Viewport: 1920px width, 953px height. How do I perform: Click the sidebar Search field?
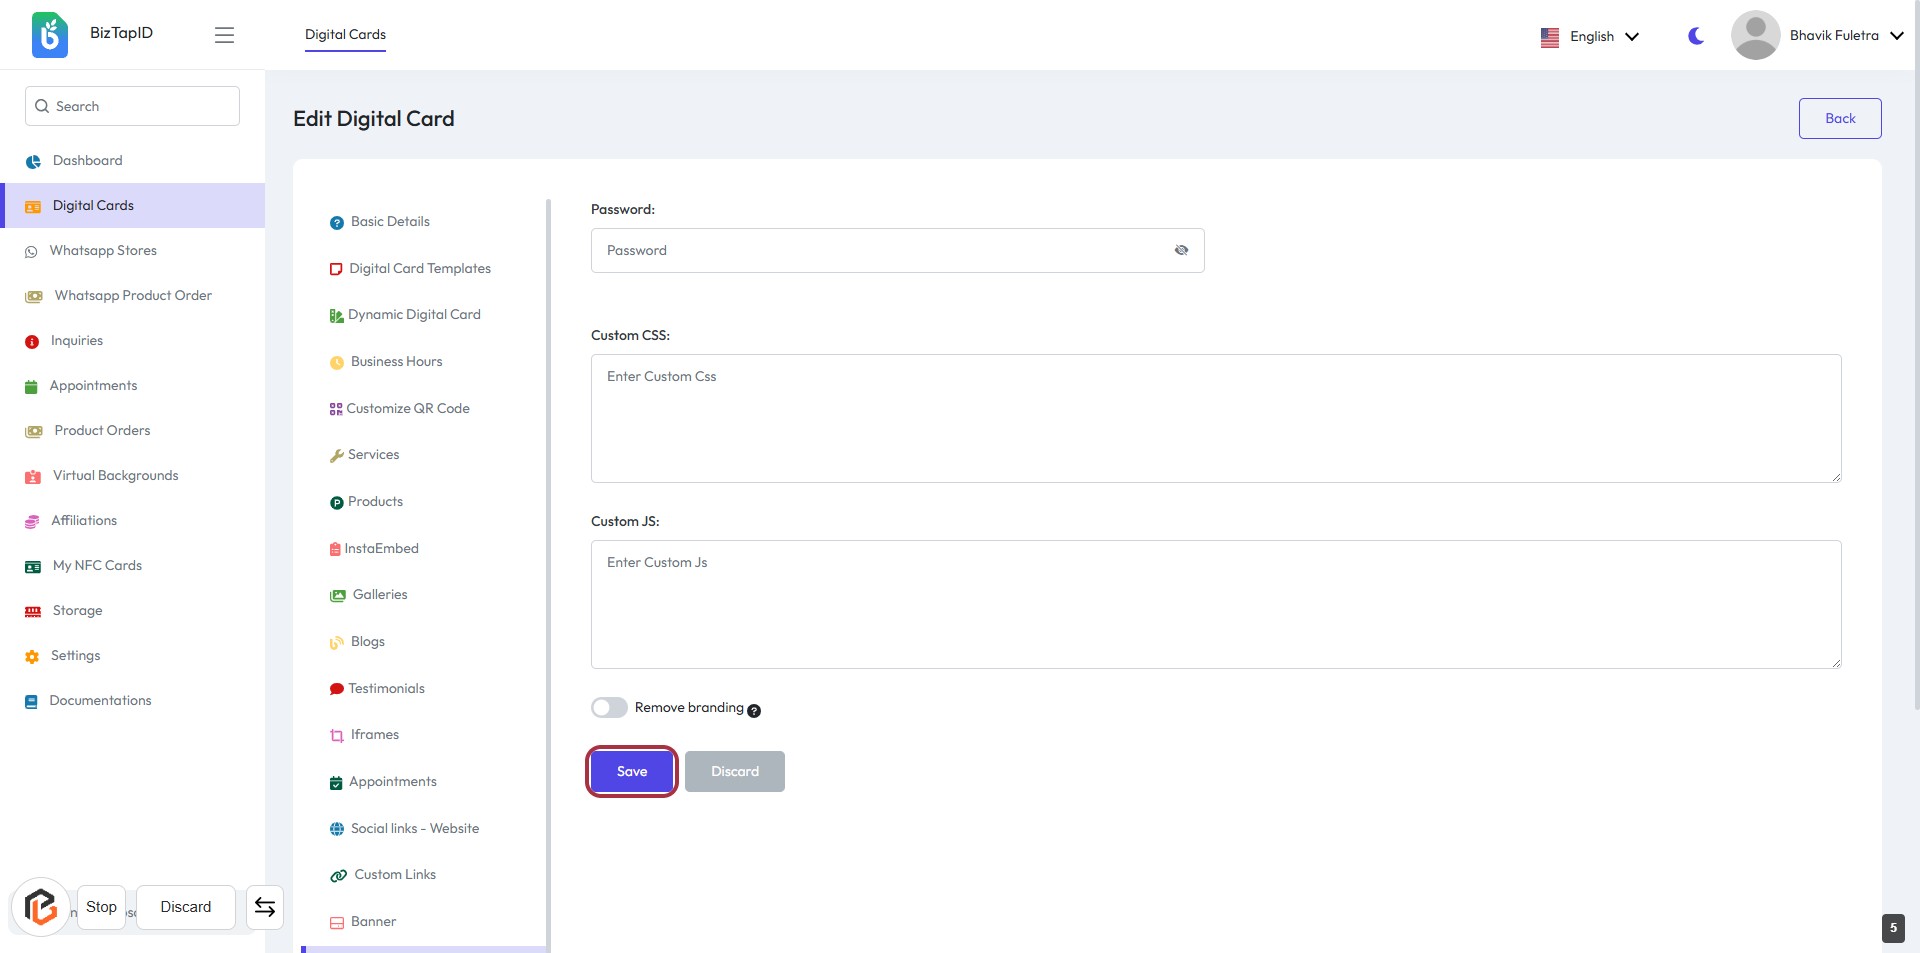(133, 106)
